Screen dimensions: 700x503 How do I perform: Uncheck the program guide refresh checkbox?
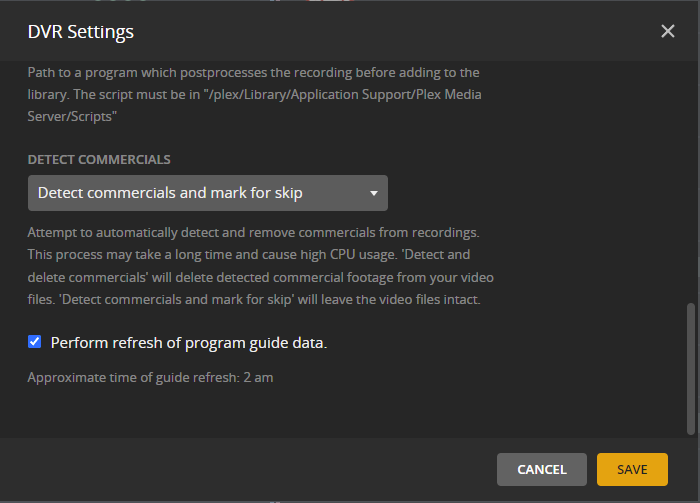pos(35,342)
